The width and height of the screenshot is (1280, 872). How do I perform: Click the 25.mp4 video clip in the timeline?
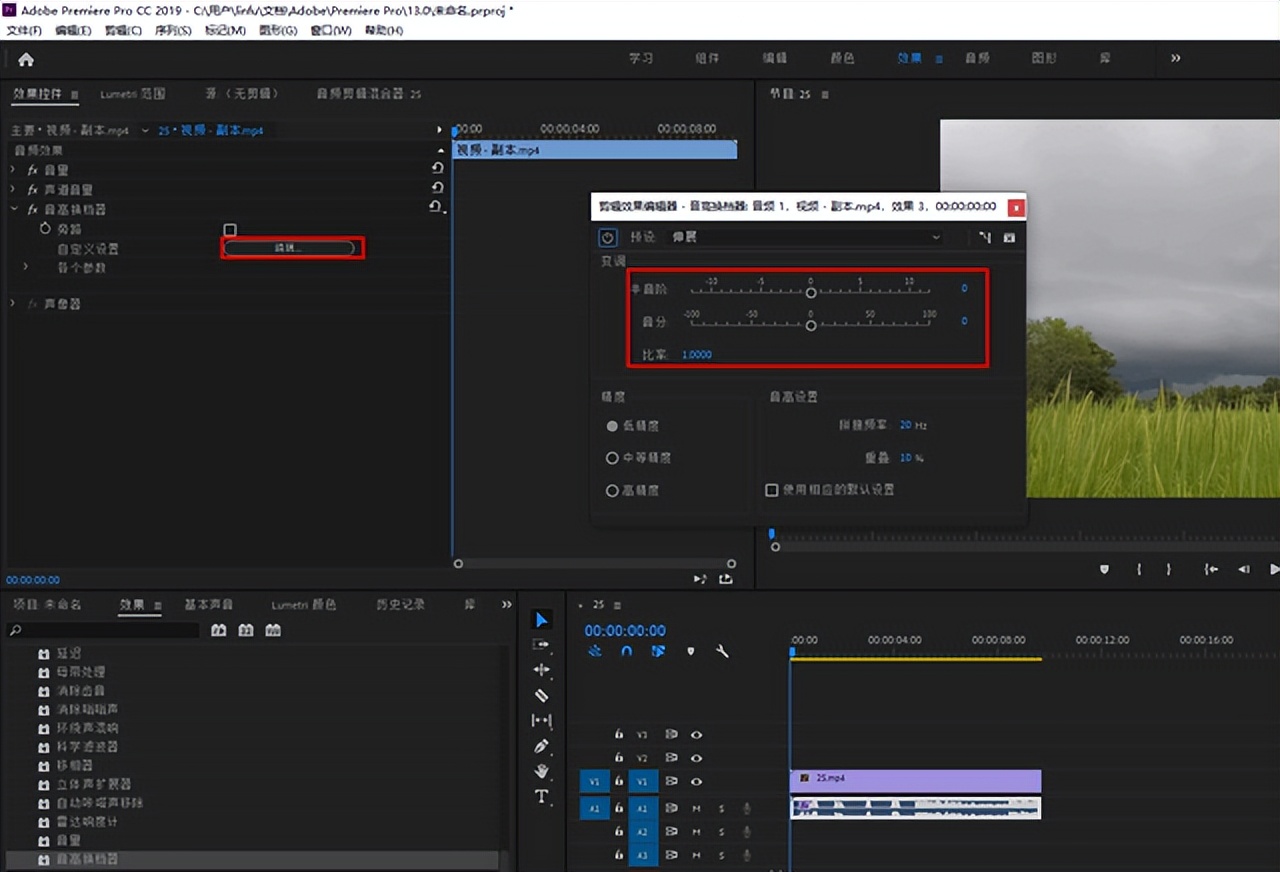click(915, 780)
